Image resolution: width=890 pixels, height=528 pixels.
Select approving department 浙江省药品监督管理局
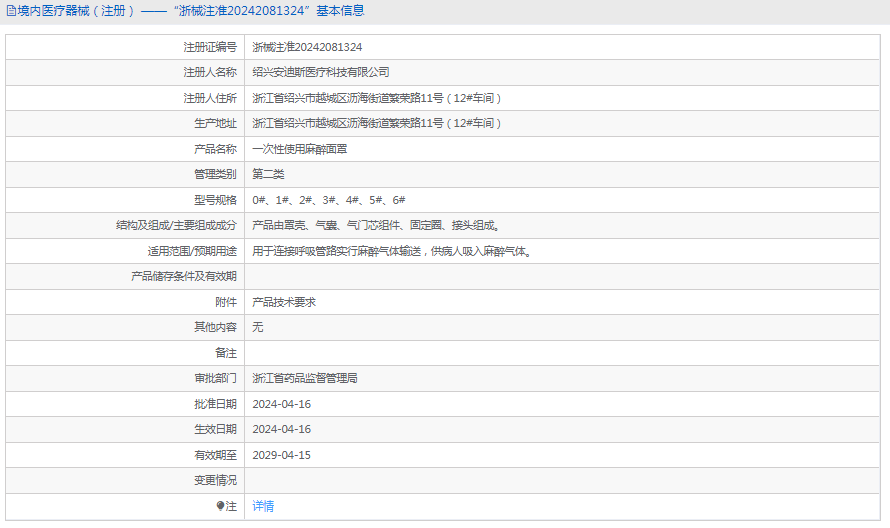click(x=305, y=378)
